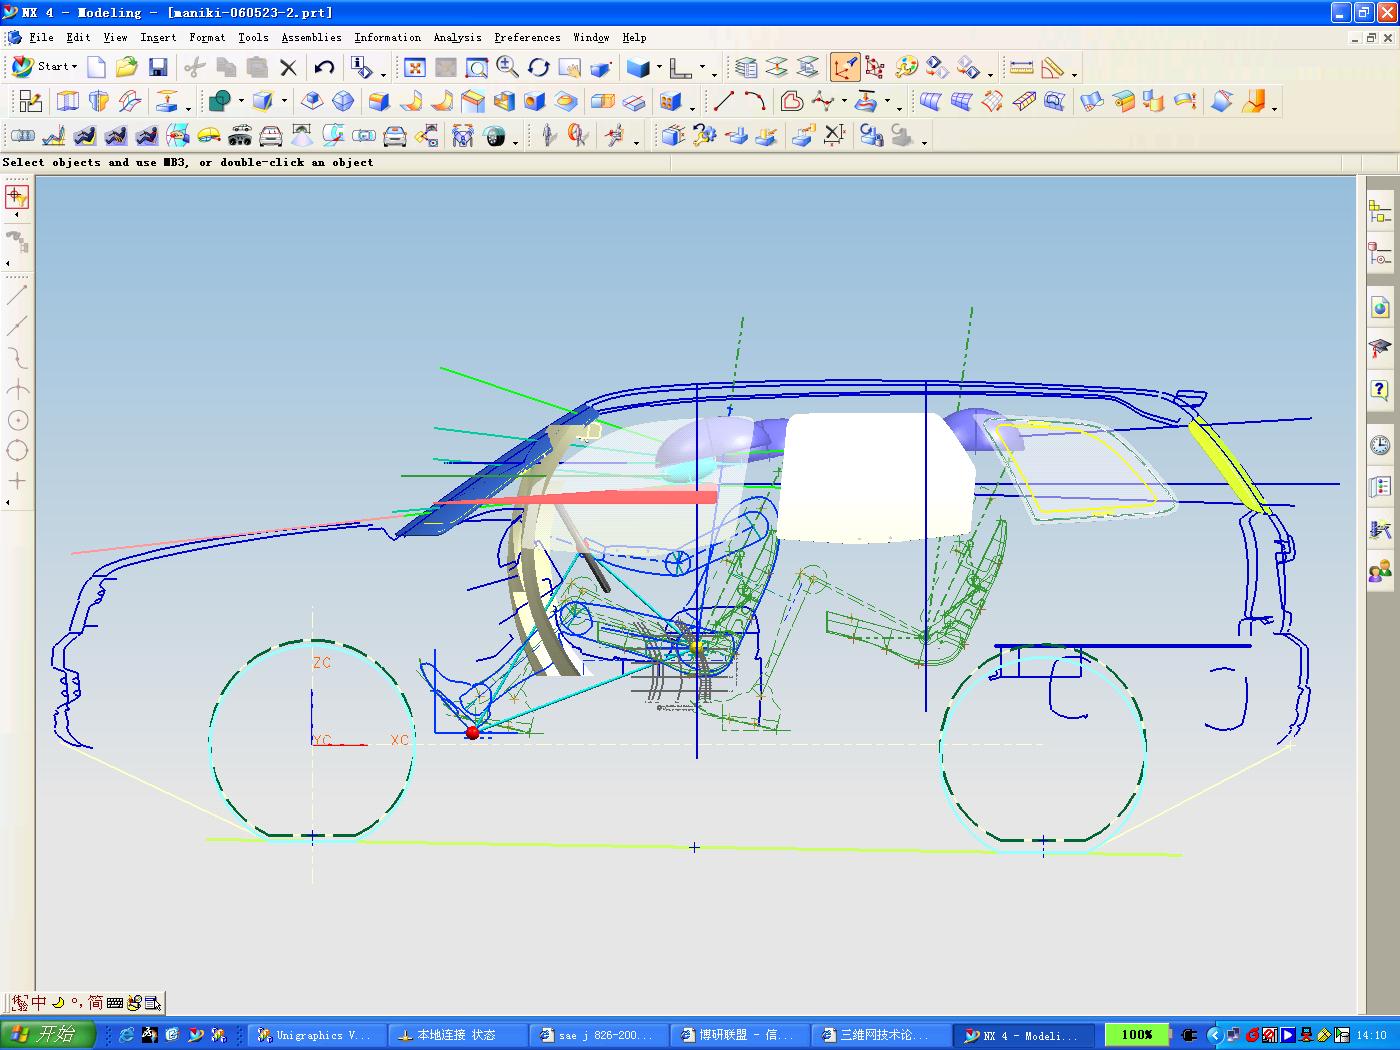The image size is (1400, 1050).
Task: Click the Measure Distance ruler icon
Action: click(1021, 67)
